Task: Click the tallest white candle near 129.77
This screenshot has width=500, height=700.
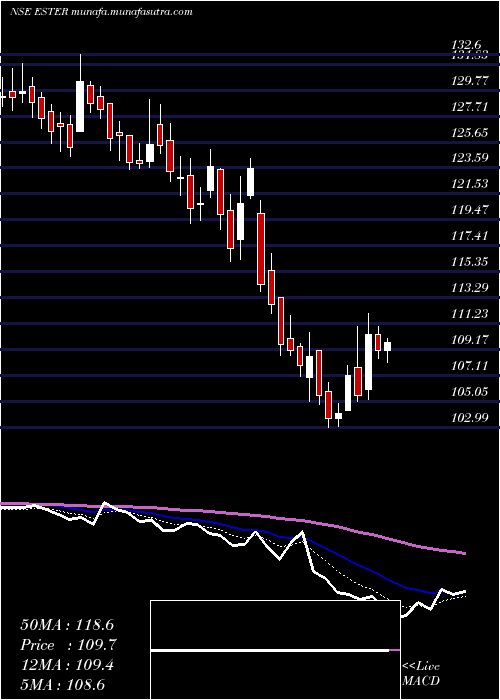Action: point(80,106)
